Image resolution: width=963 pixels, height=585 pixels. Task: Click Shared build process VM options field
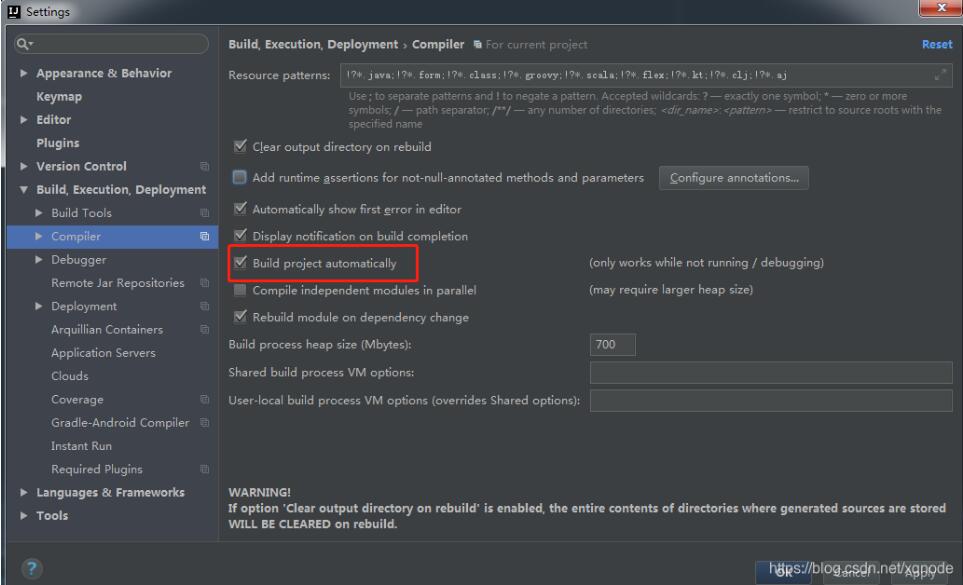pos(771,373)
